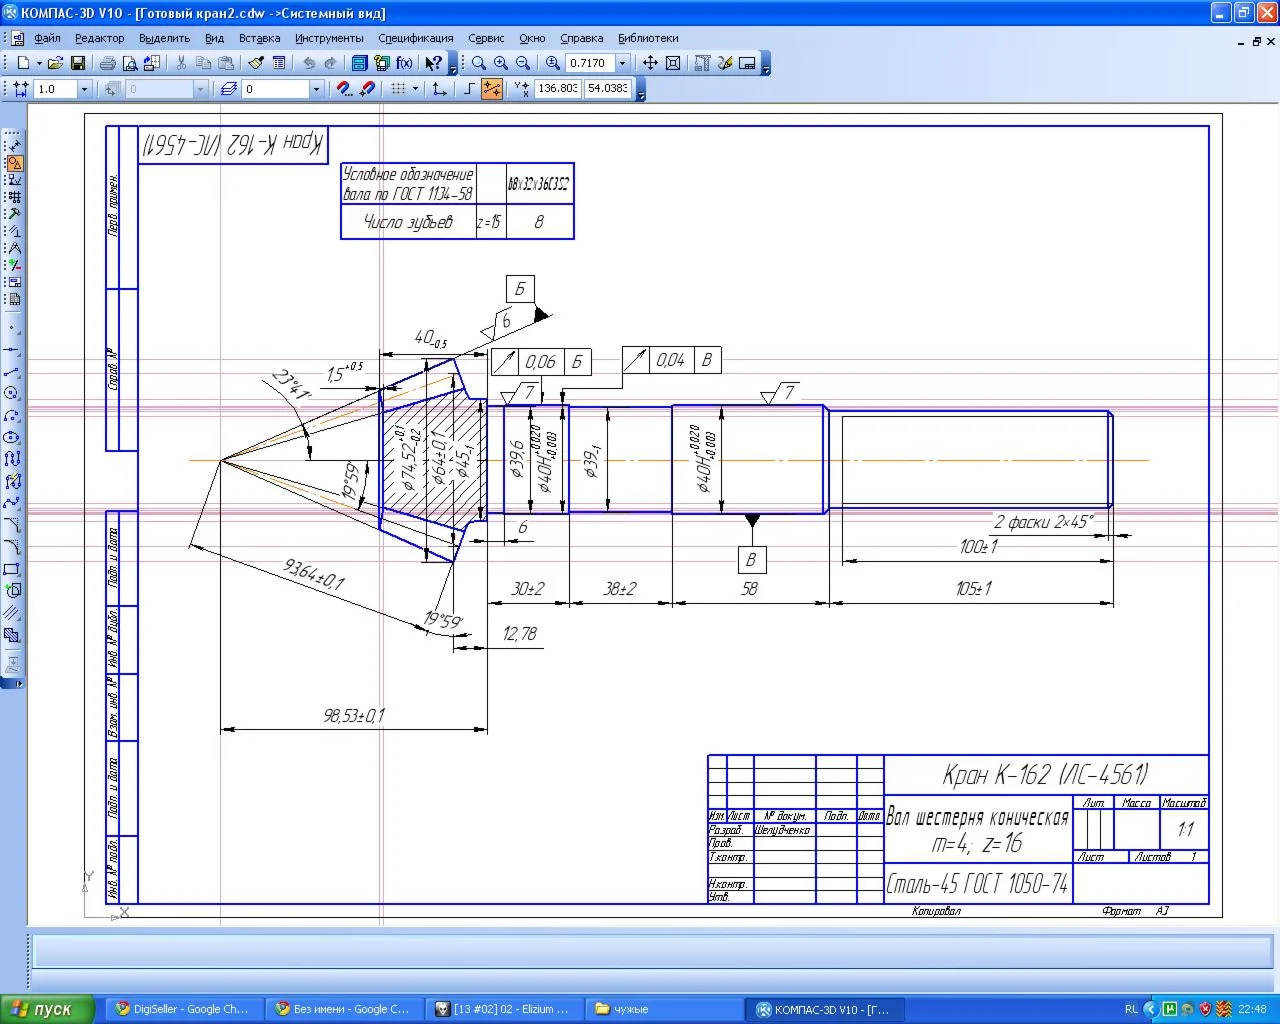Image resolution: width=1280 pixels, height=1024 pixels.
Task: Click the Save document icon
Action: [77, 63]
